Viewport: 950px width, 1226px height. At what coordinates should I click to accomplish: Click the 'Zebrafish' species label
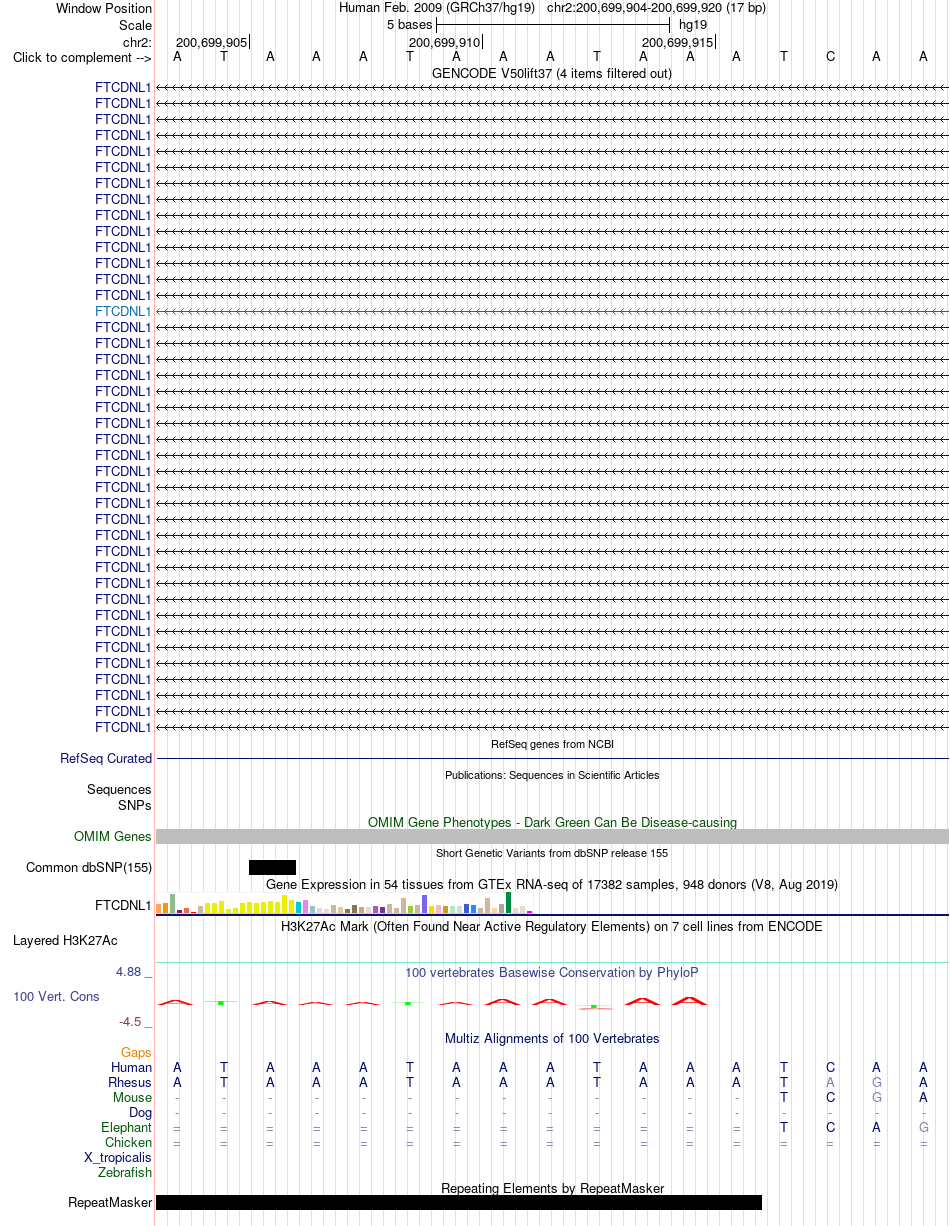tap(125, 1173)
